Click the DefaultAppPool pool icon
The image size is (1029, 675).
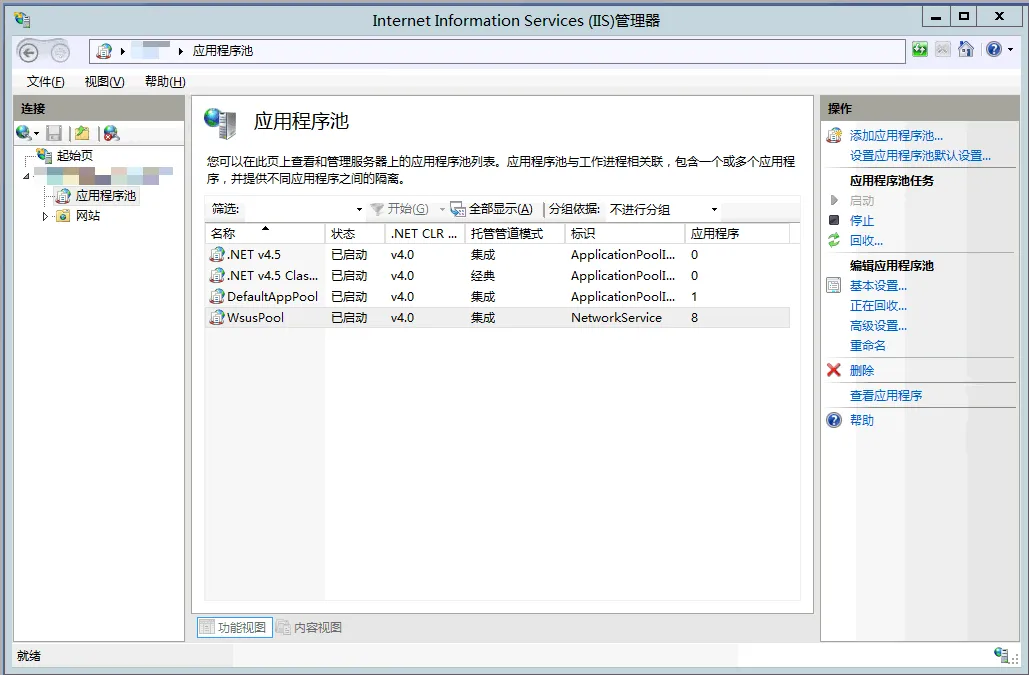click(217, 297)
